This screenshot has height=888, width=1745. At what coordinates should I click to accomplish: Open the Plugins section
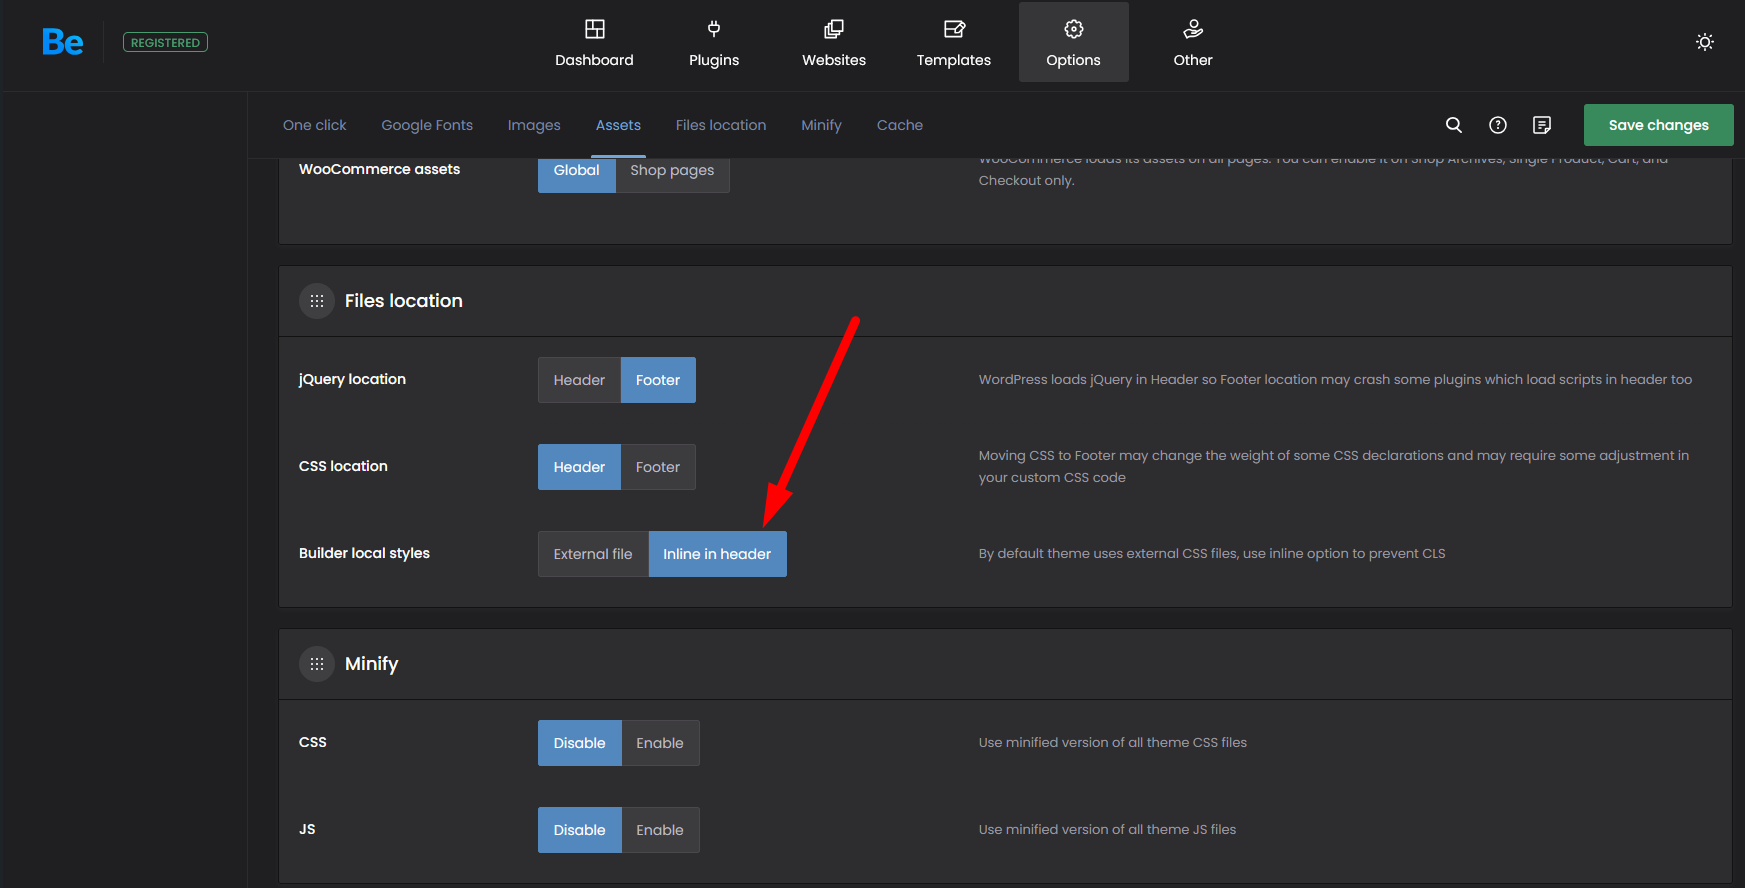pos(714,42)
